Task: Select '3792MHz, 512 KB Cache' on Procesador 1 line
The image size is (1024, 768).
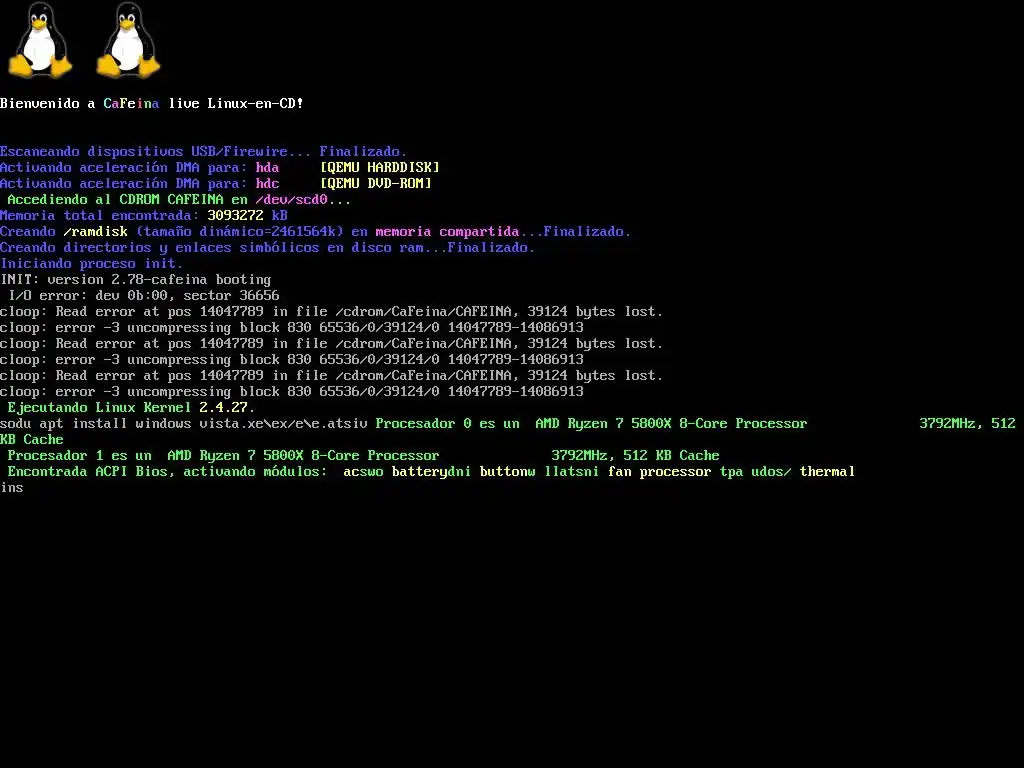Action: tap(635, 455)
